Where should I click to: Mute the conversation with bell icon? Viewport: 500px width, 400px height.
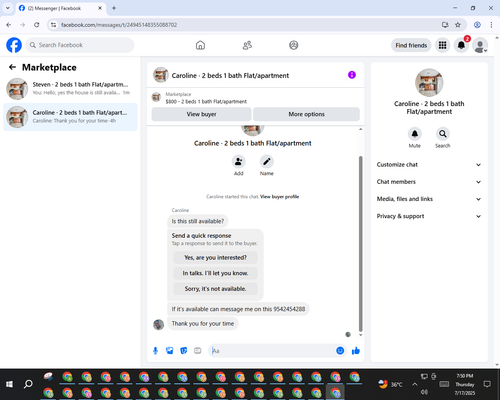pos(415,134)
